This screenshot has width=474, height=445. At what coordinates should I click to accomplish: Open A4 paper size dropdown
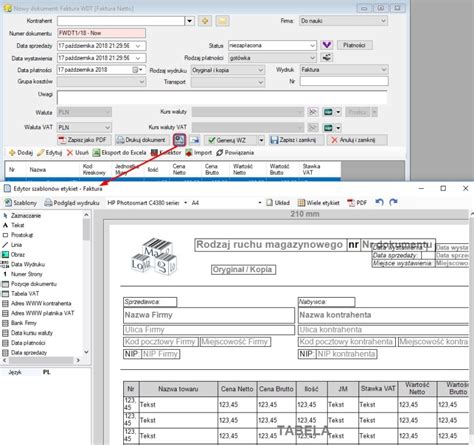click(x=260, y=203)
